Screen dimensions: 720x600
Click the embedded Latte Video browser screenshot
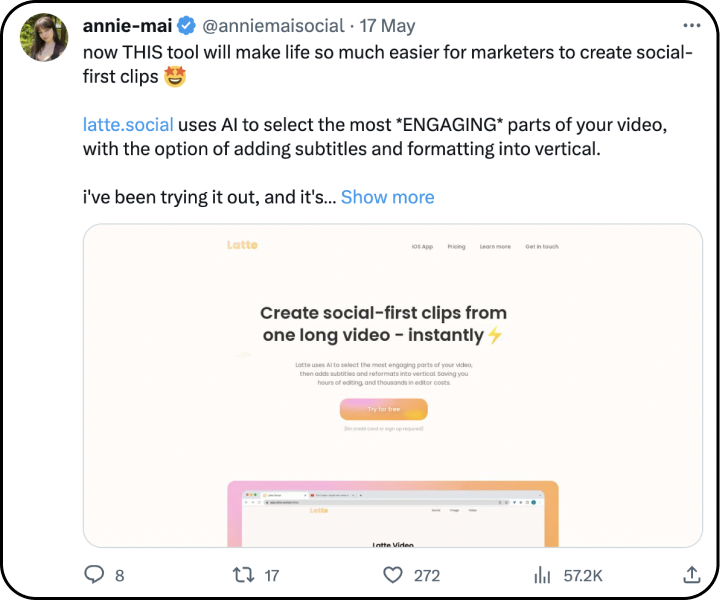[393, 514]
